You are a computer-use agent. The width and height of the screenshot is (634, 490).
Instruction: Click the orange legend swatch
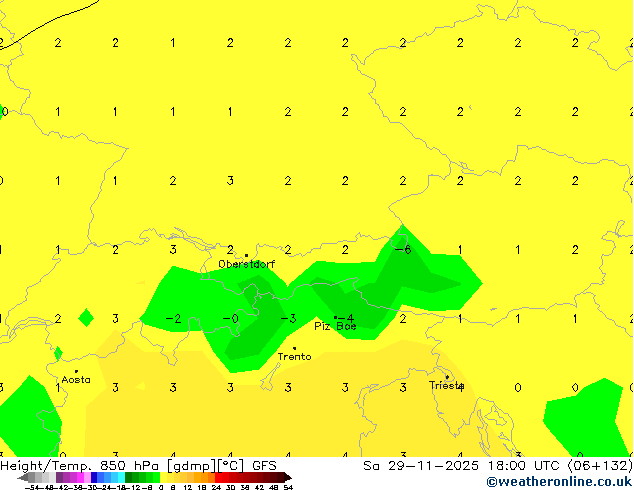point(198,477)
